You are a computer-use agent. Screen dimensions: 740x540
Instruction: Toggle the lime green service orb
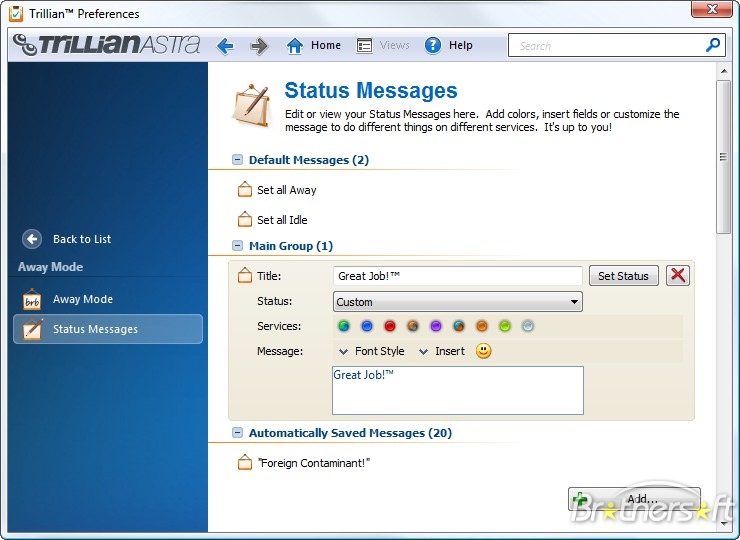(x=505, y=326)
